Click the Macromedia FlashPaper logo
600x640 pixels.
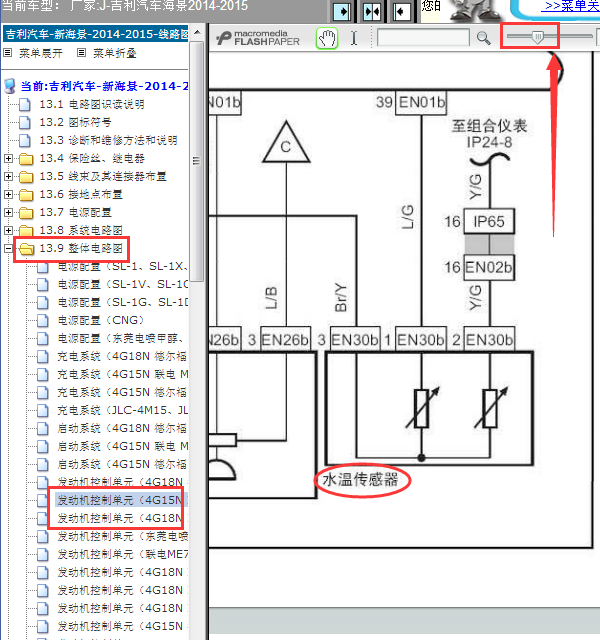point(258,38)
